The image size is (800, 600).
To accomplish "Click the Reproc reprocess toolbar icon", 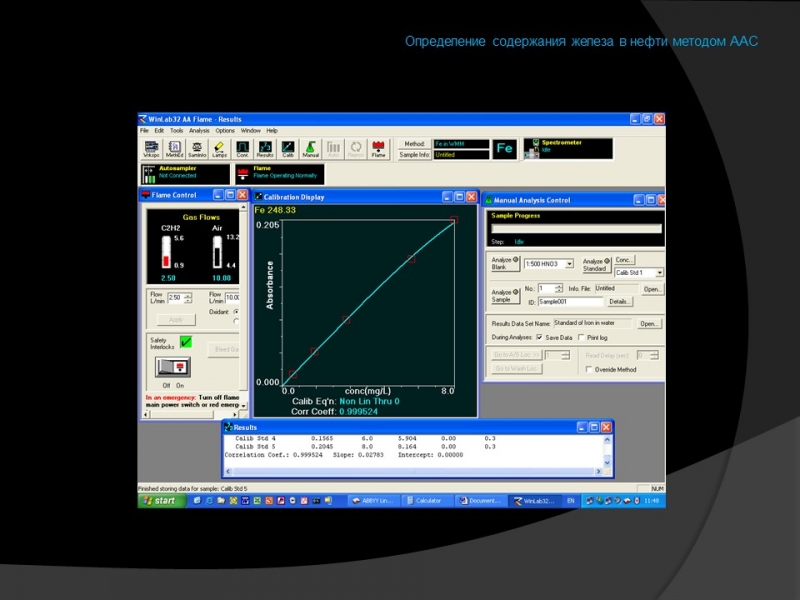I will click(x=356, y=149).
